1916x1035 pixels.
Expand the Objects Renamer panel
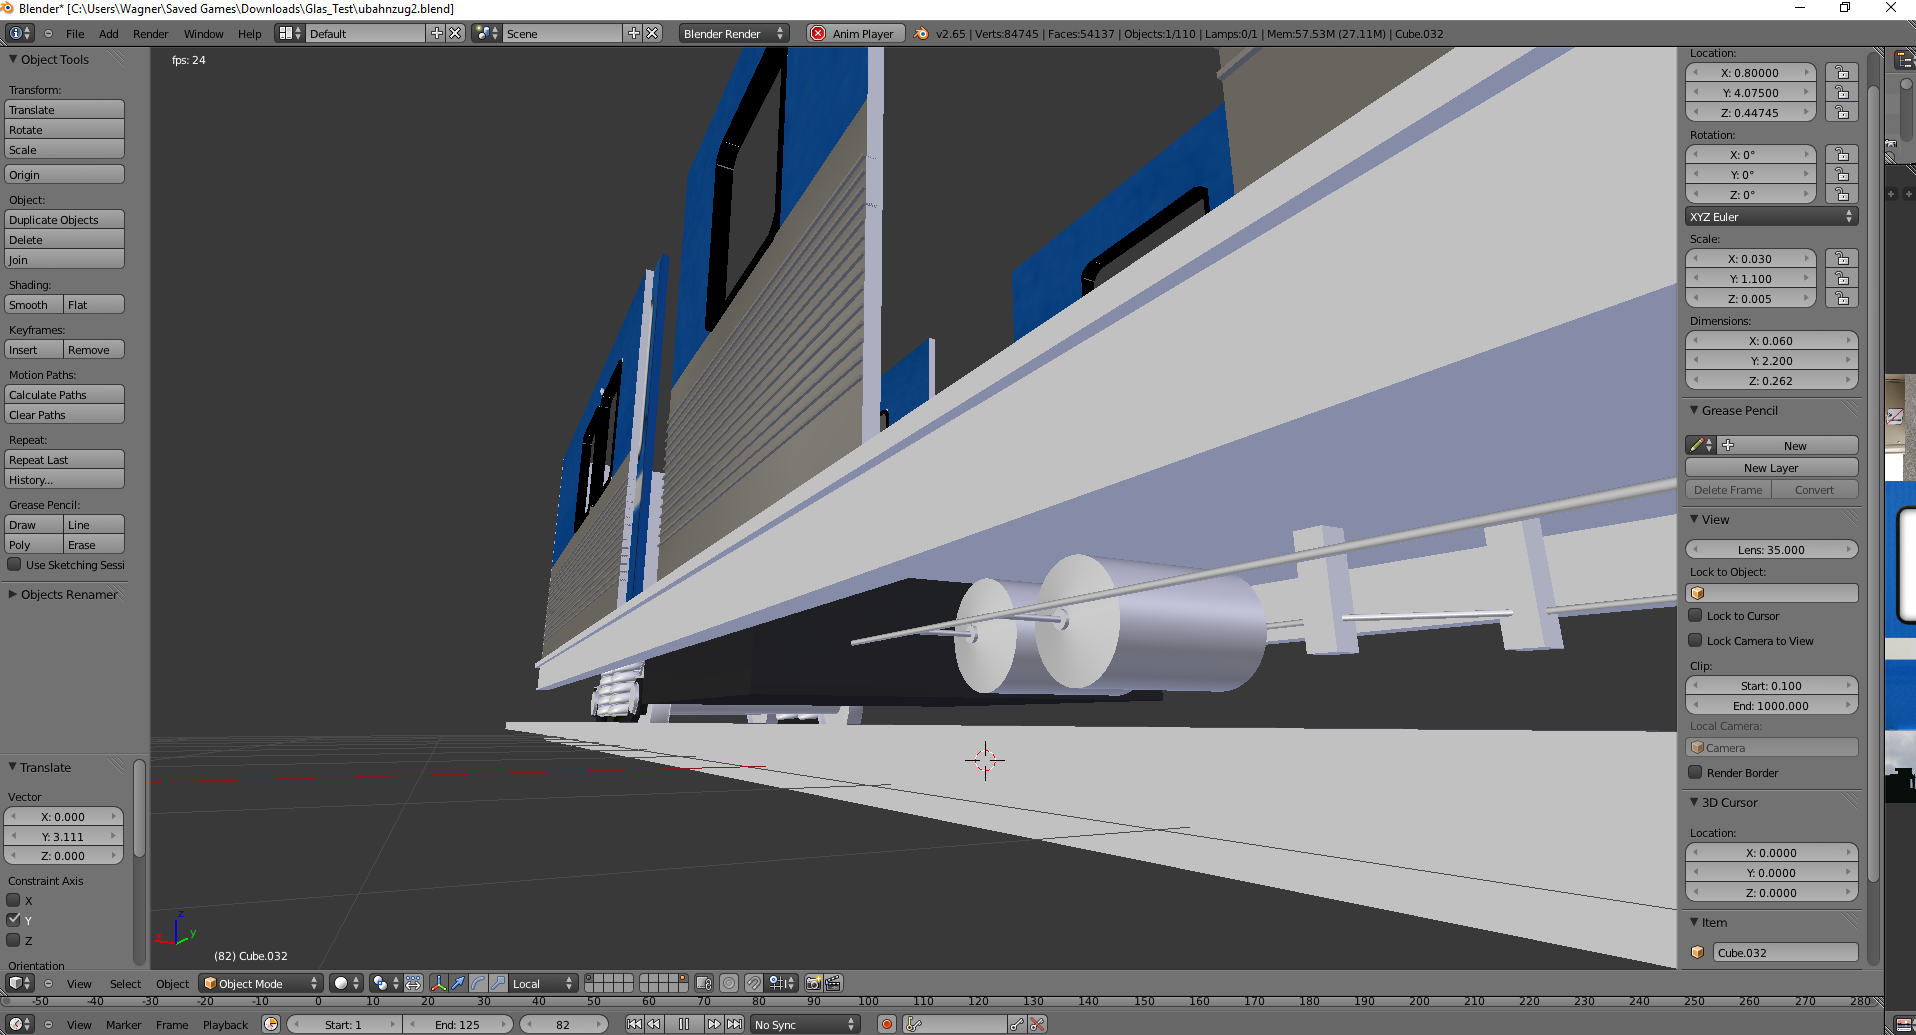point(68,594)
